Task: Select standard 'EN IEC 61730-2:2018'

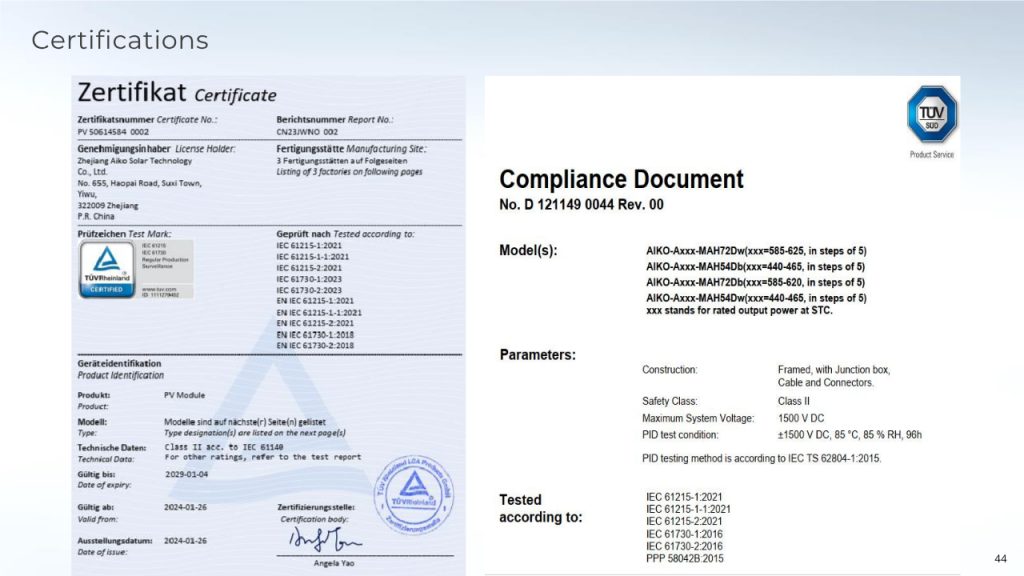Action: coord(315,346)
